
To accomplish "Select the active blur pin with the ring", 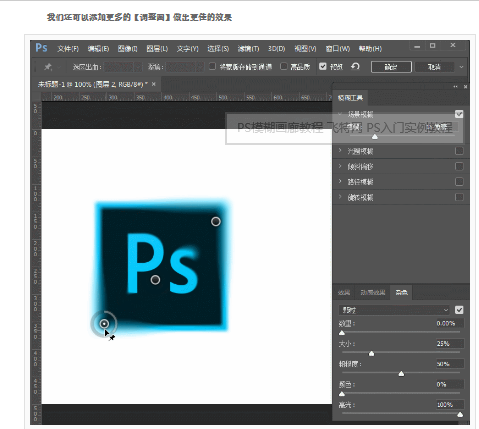I will [x=104, y=323].
